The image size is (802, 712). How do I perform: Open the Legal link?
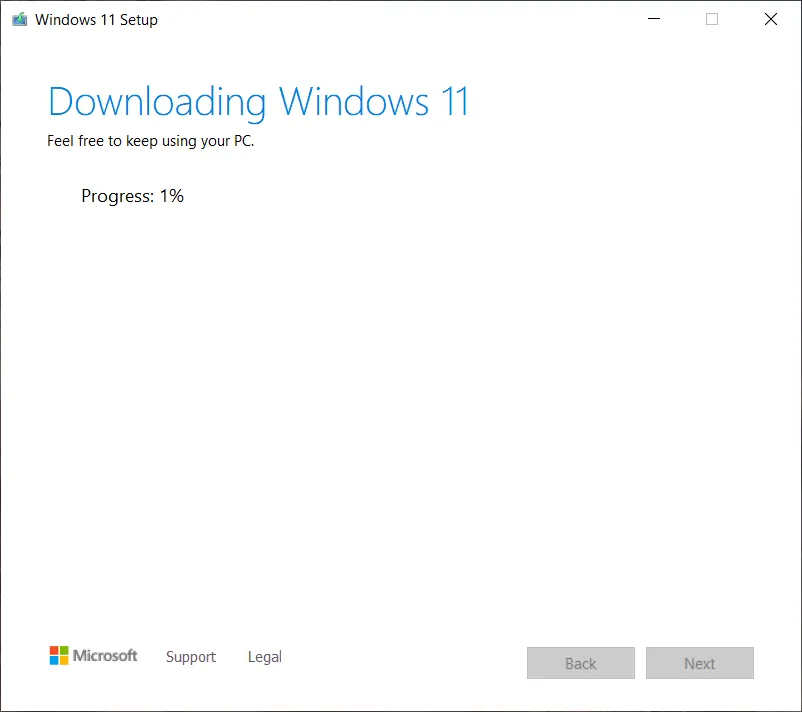[x=264, y=657]
